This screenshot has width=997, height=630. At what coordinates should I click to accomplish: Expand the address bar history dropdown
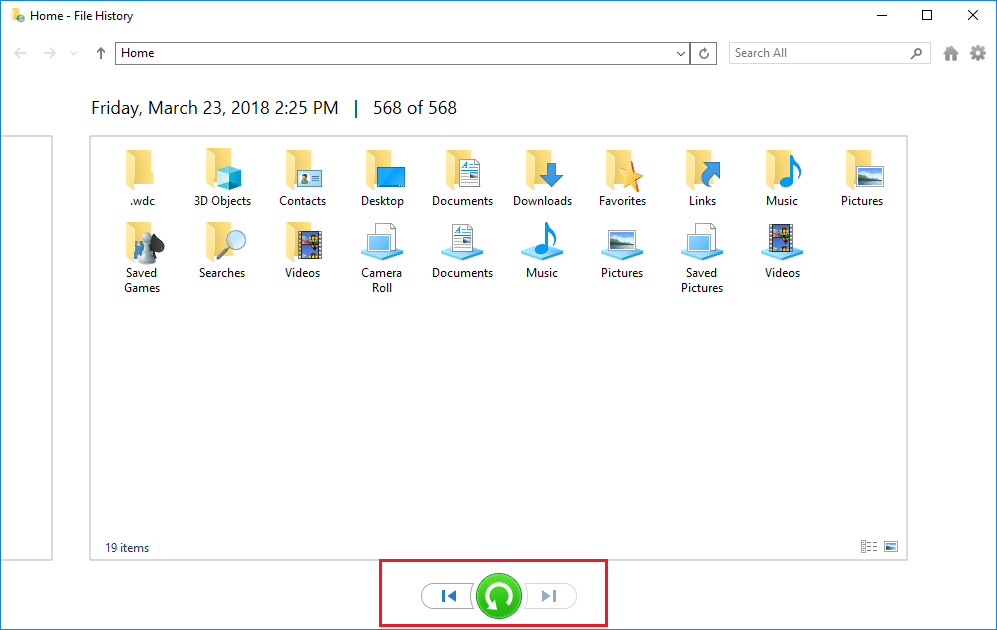[x=681, y=53]
